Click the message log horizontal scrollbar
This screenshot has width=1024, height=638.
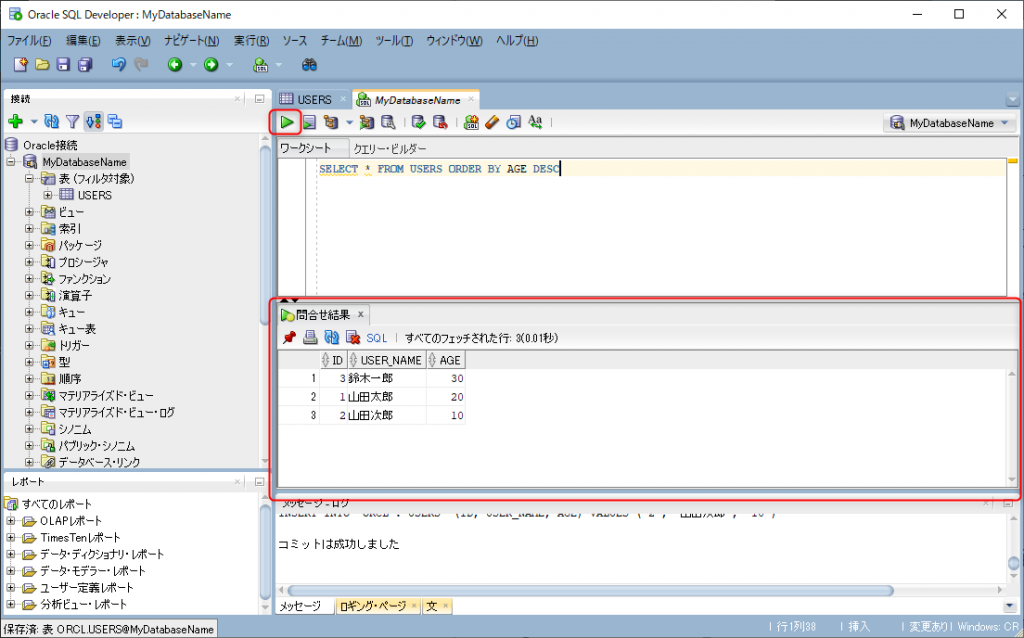pyautogui.click(x=590, y=590)
